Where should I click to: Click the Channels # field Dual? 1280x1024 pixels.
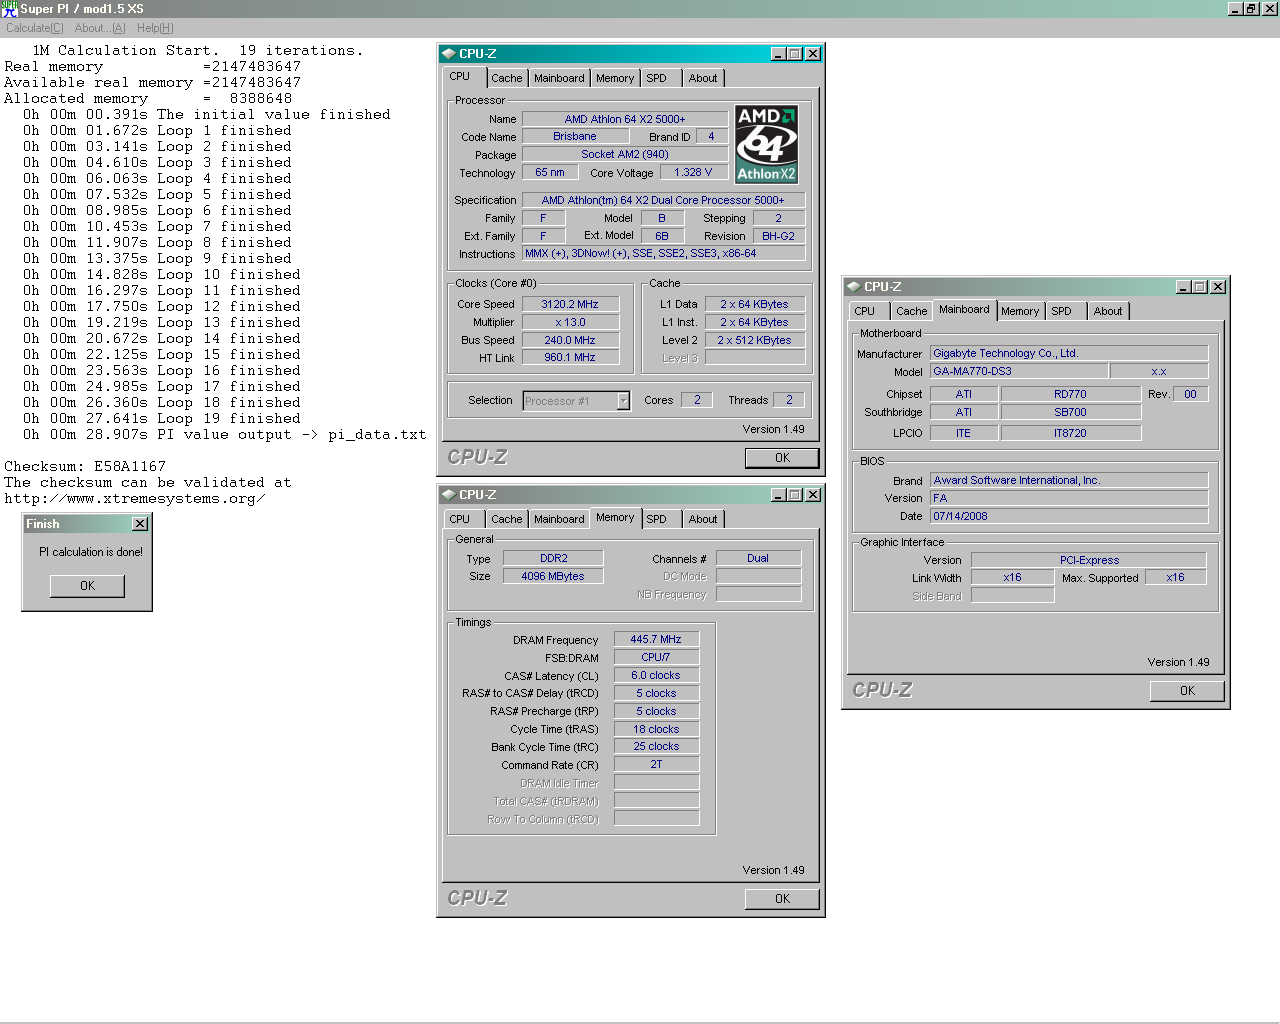pyautogui.click(x=758, y=559)
